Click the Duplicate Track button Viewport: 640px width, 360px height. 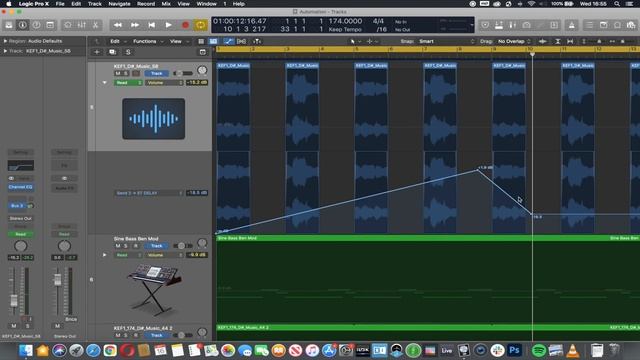pyautogui.click(x=112, y=52)
